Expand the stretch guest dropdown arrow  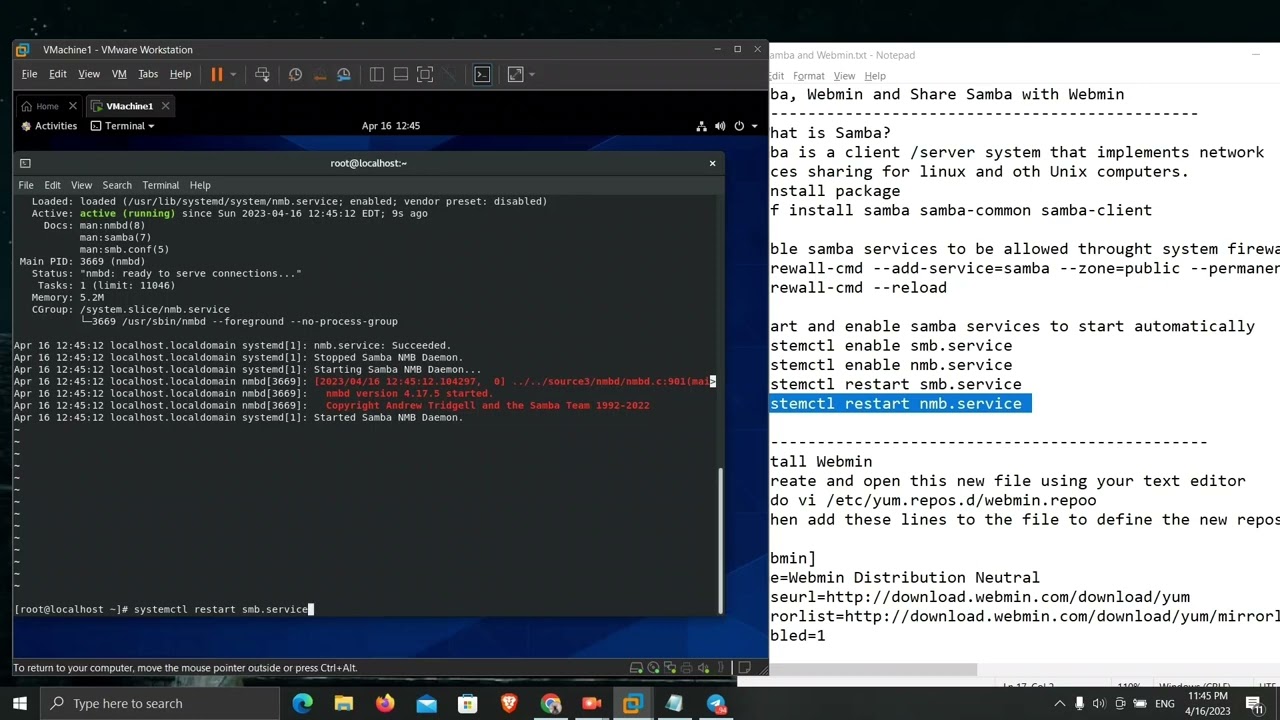532,74
